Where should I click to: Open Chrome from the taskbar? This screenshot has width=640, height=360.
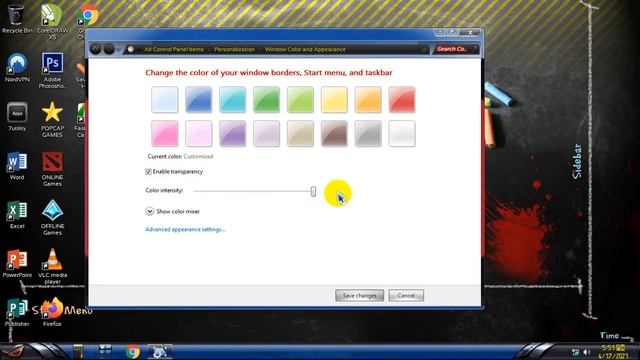132,351
